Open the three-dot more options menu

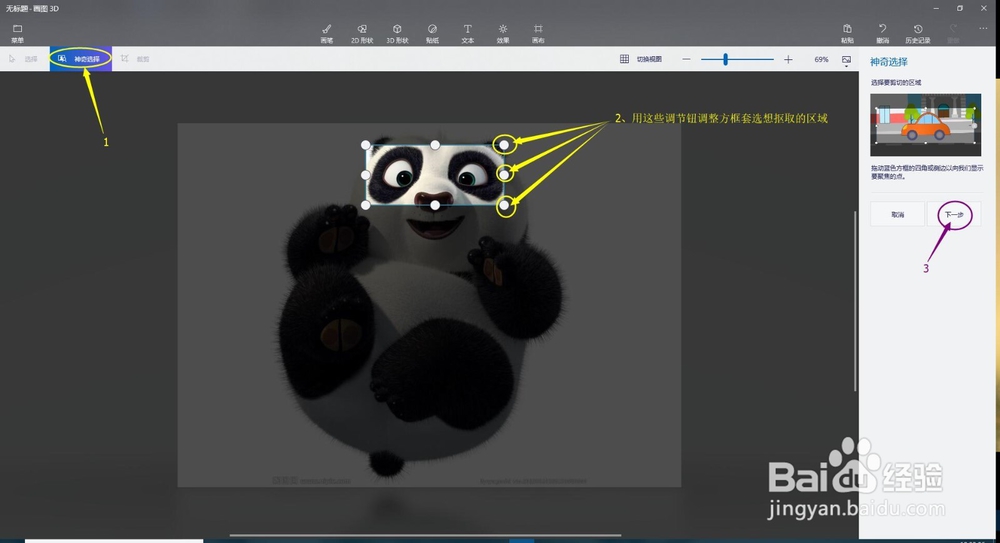click(983, 29)
